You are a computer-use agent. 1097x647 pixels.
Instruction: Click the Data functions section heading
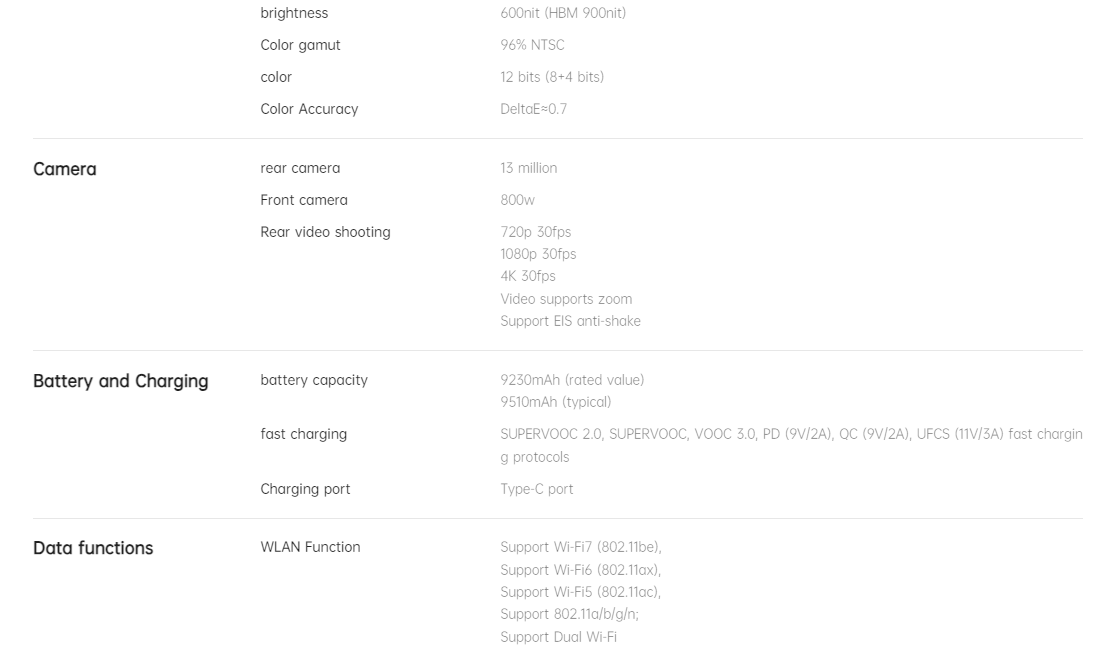coord(93,548)
